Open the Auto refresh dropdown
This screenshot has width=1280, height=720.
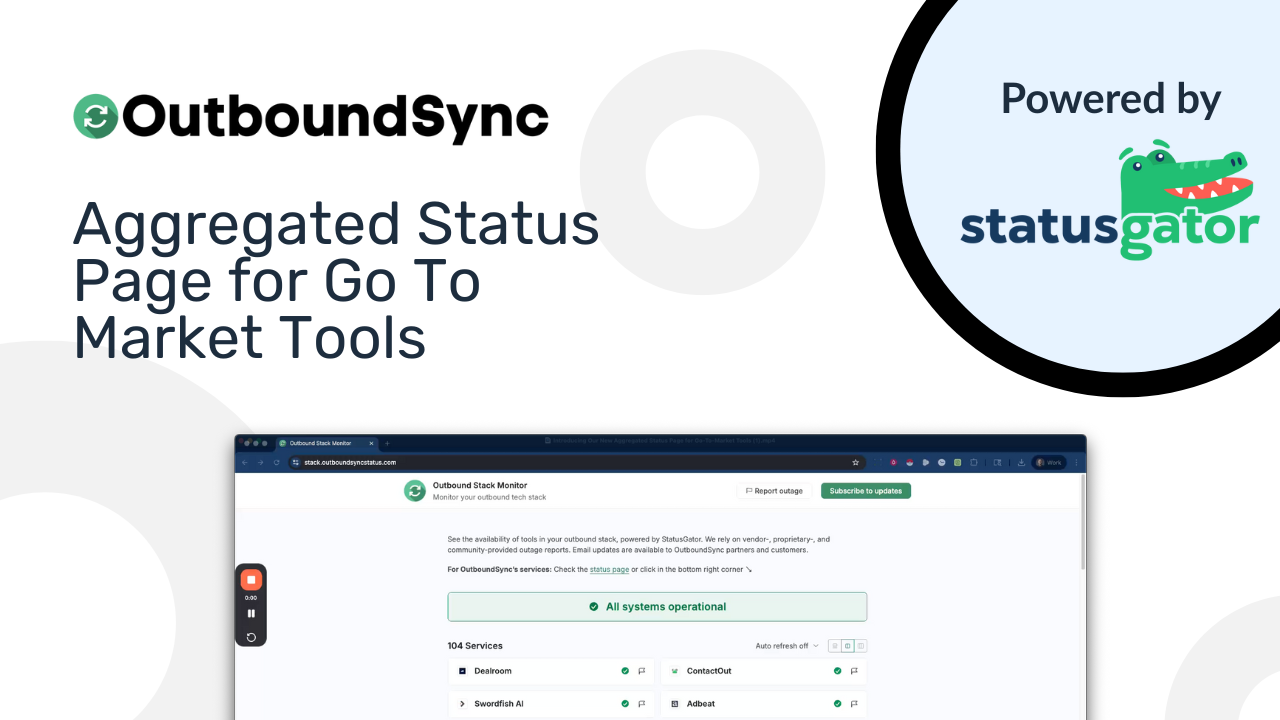[787, 645]
